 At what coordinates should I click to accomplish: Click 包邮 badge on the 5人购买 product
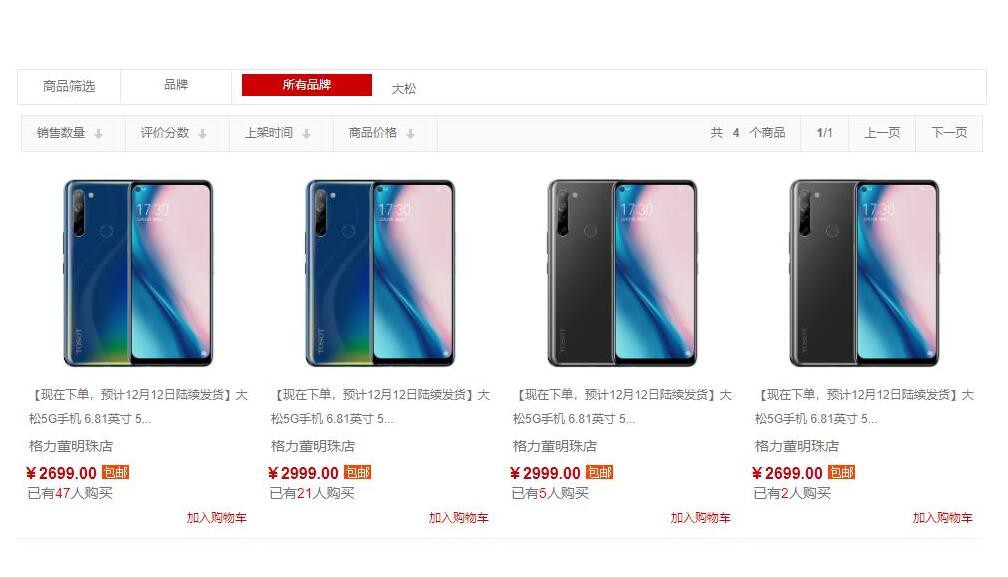[599, 472]
